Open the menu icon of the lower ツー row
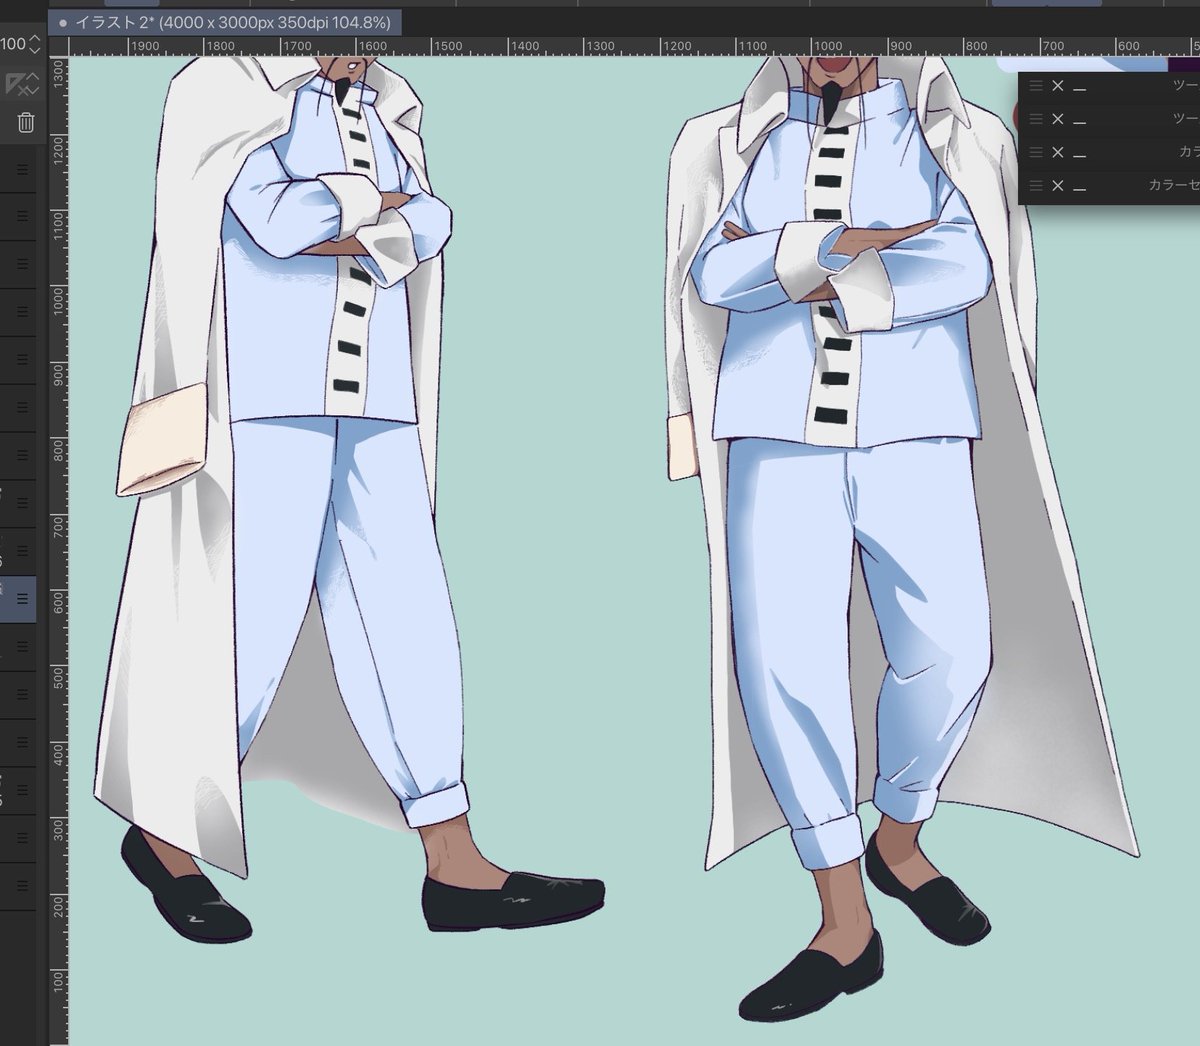1200x1046 pixels. (1036, 119)
